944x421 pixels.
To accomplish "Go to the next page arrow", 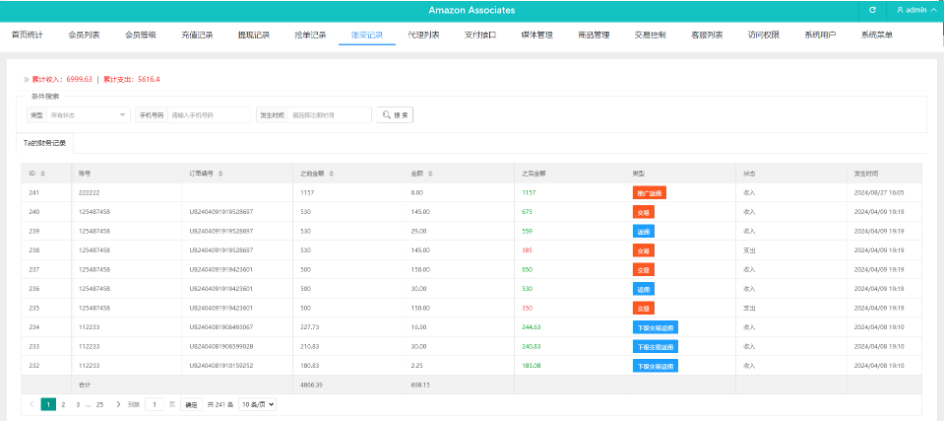I will pos(118,404).
